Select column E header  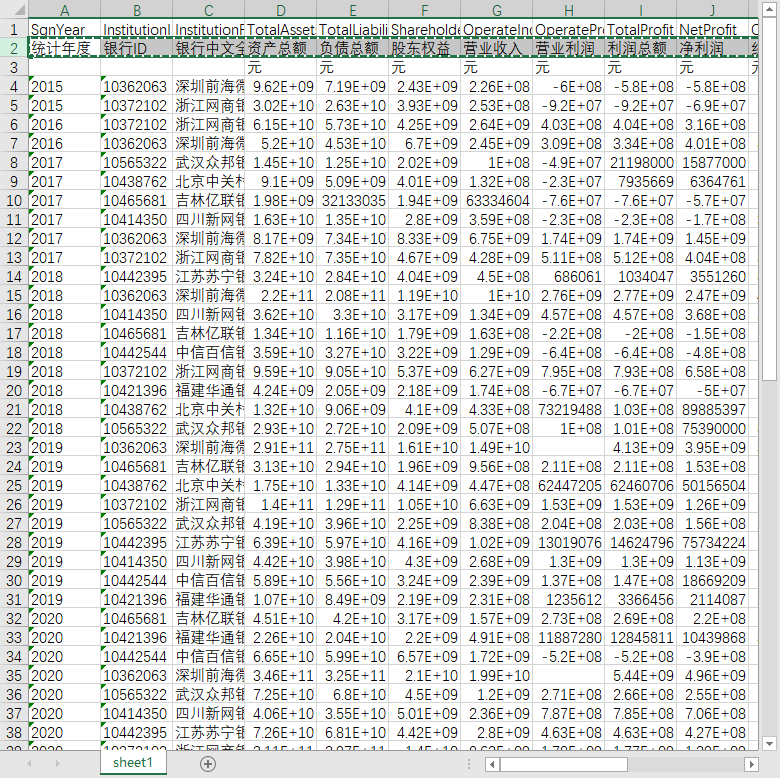tap(353, 9)
